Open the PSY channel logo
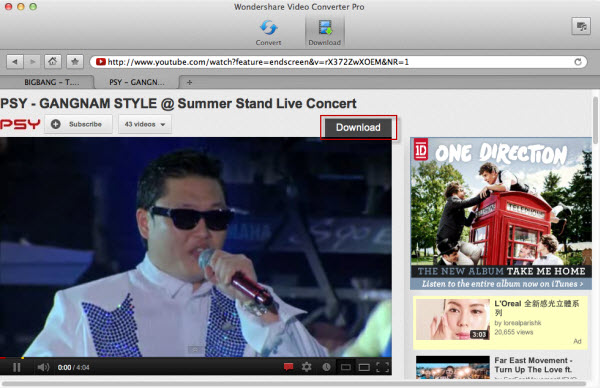Viewport: 600px width, 388px height. 20,124
